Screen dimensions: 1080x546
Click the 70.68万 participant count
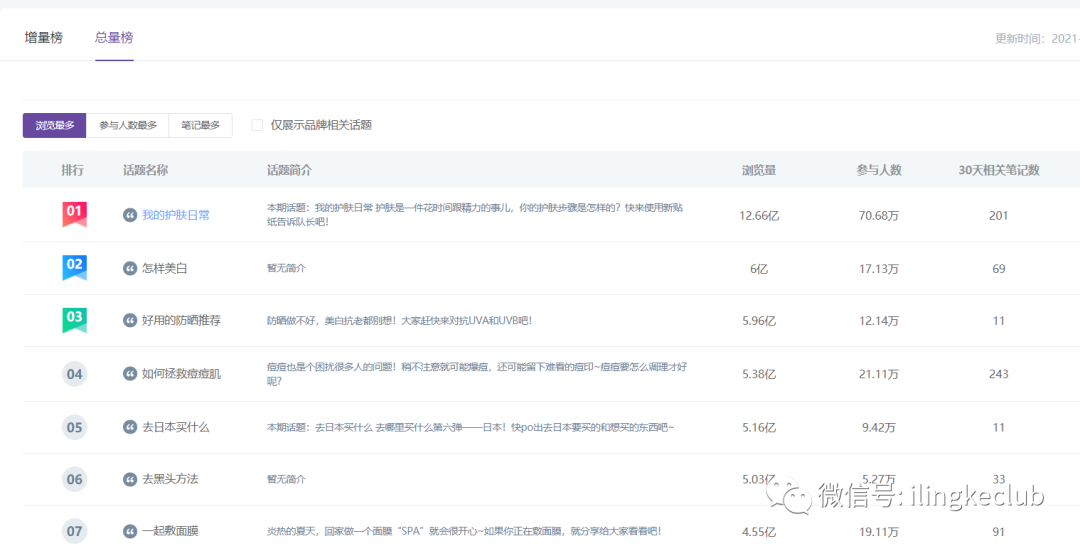coord(879,216)
